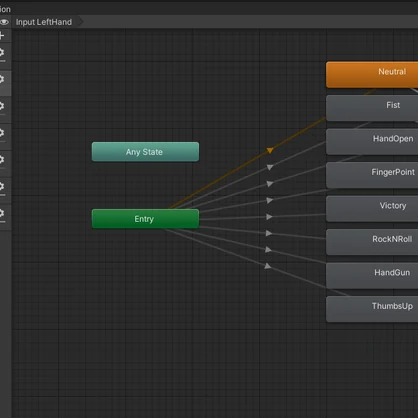Select the HandGun state node
This screenshot has height=418, width=418.
(x=372, y=276)
